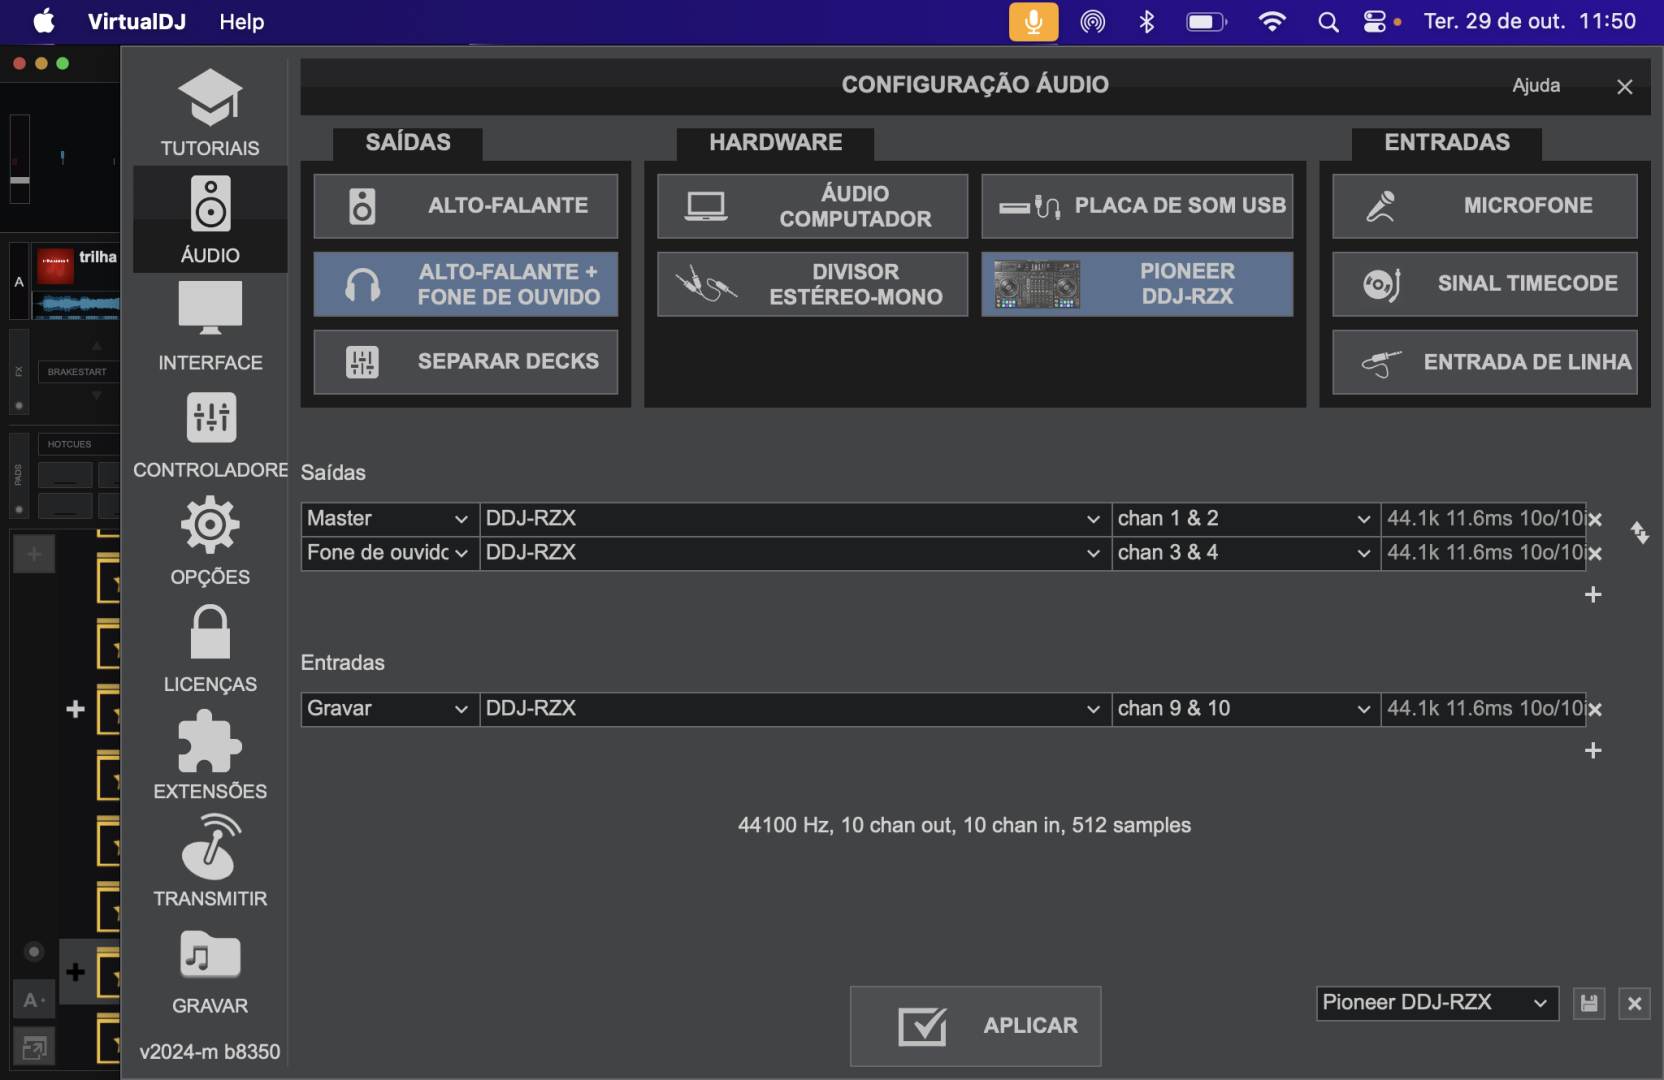Click the Master row 44.1k latency field
The width and height of the screenshot is (1664, 1080).
tap(1484, 519)
